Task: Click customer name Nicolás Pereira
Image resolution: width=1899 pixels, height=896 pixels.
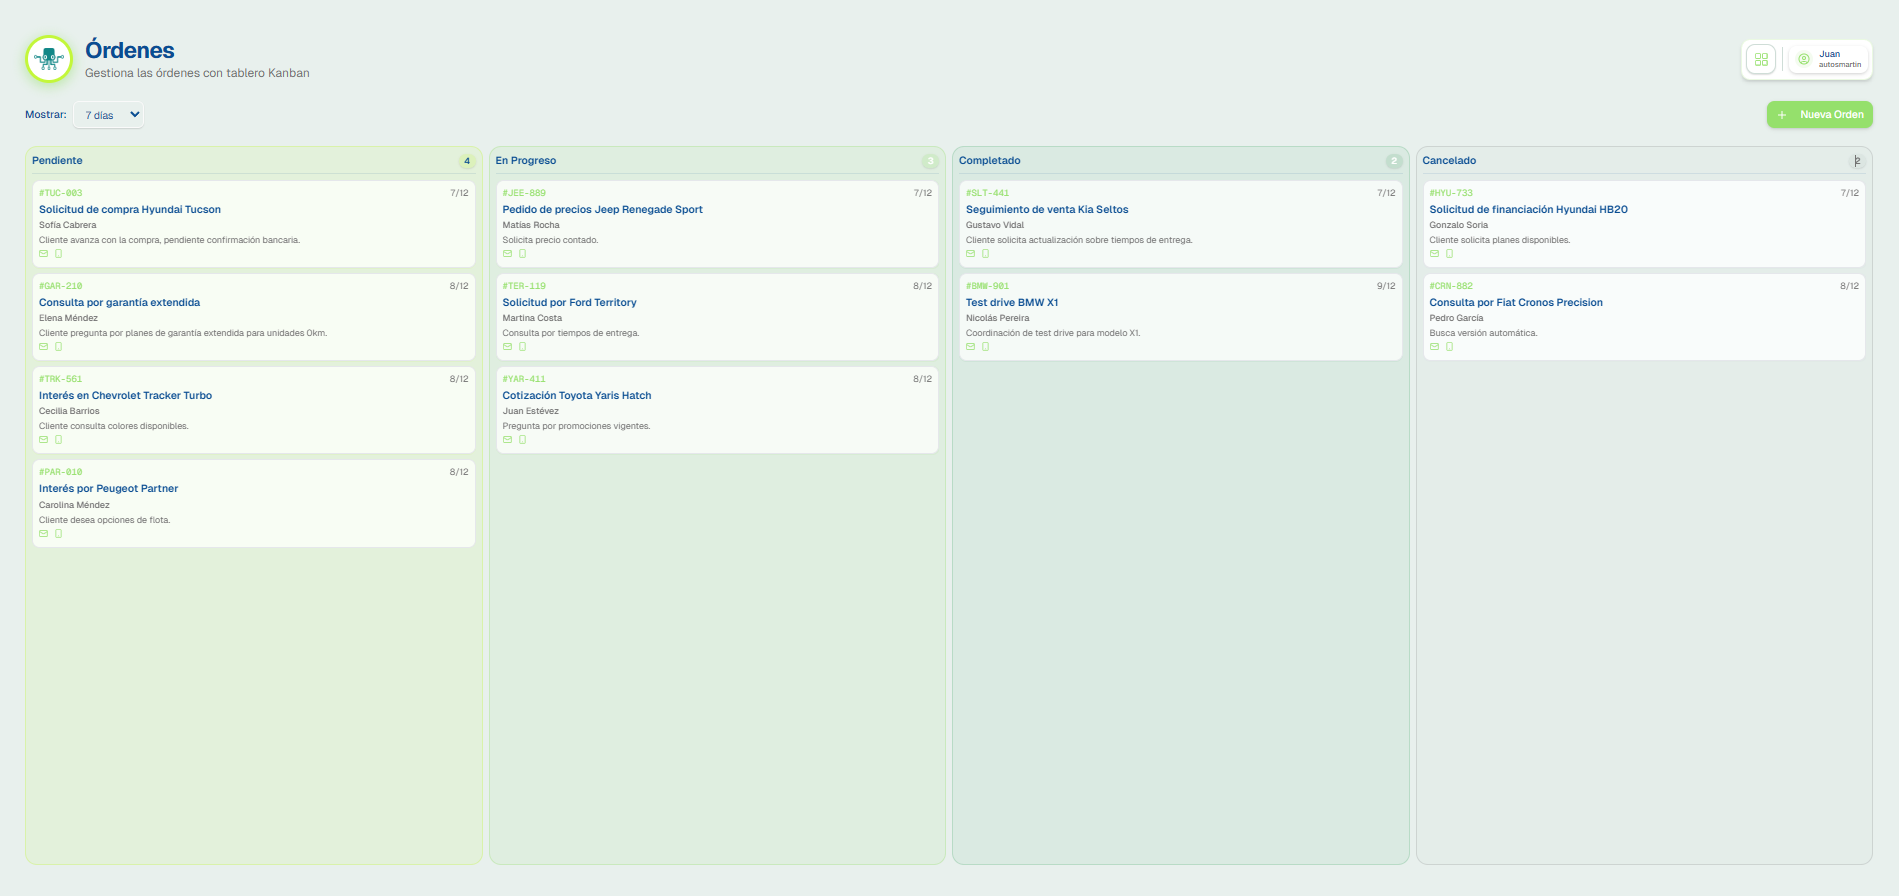Action: (x=997, y=318)
